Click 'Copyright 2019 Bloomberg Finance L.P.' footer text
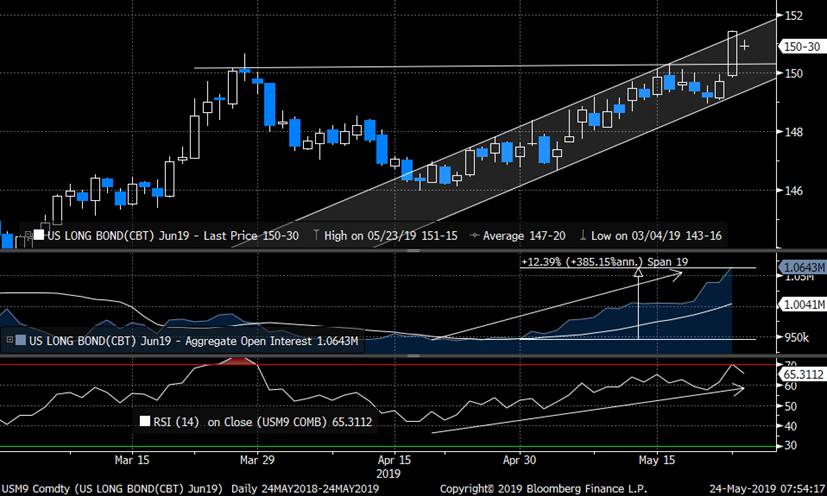 coord(543,489)
